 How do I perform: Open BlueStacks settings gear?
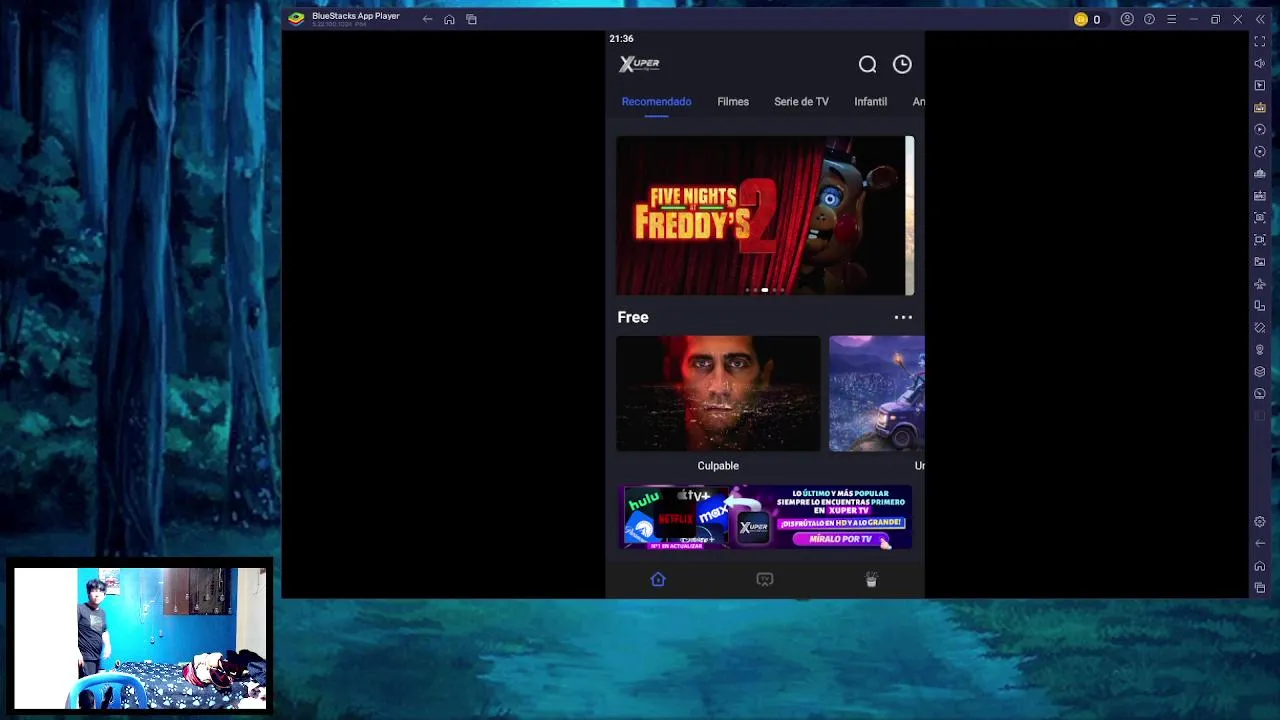point(1260,522)
